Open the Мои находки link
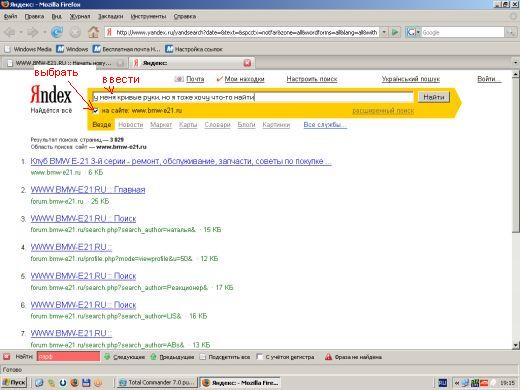This screenshot has height=390, width=520. [x=244, y=79]
